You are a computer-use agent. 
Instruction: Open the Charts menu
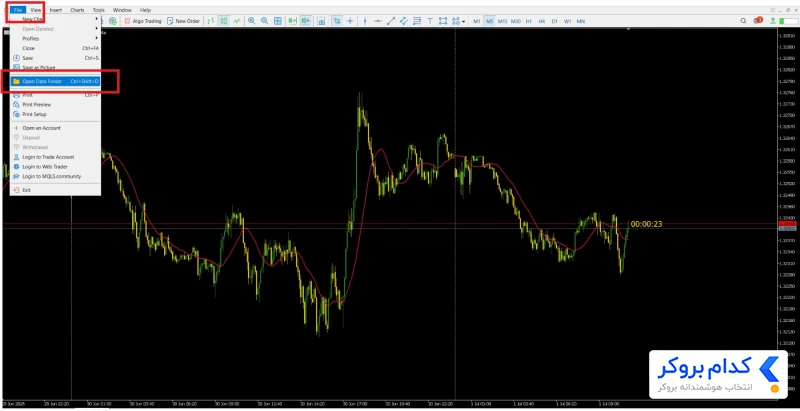[x=77, y=10]
